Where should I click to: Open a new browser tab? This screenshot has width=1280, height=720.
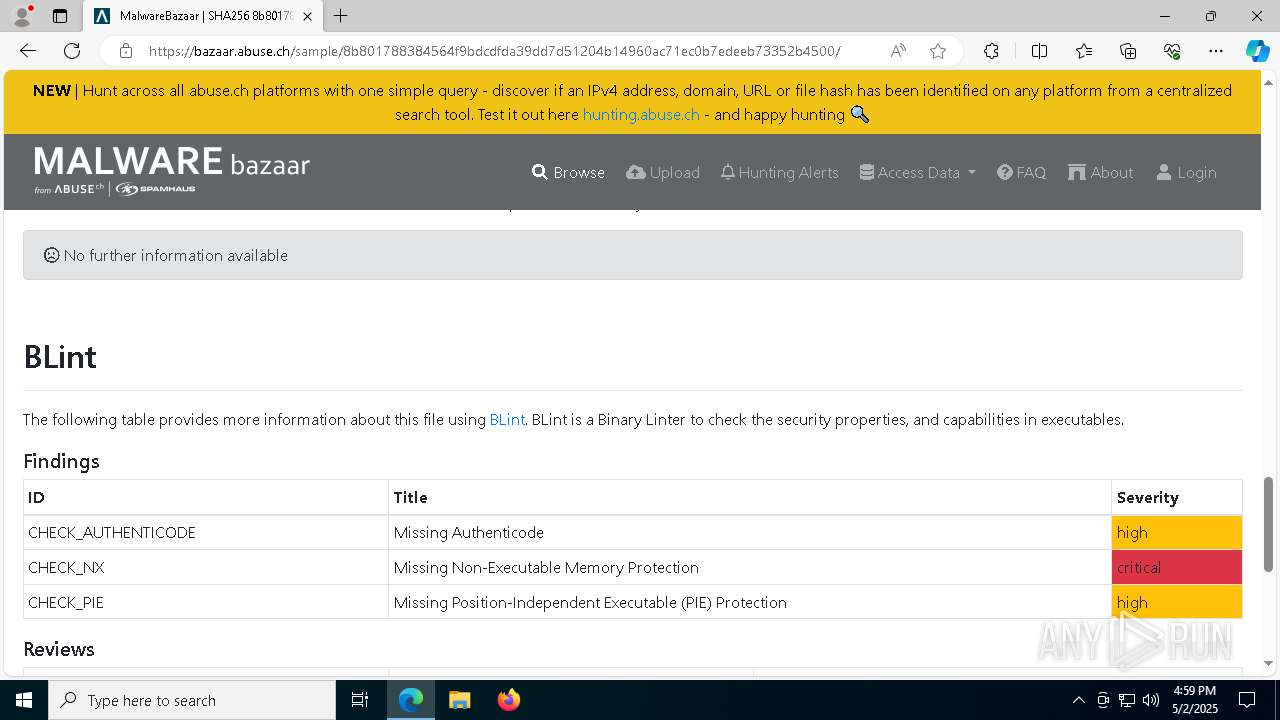click(x=340, y=16)
